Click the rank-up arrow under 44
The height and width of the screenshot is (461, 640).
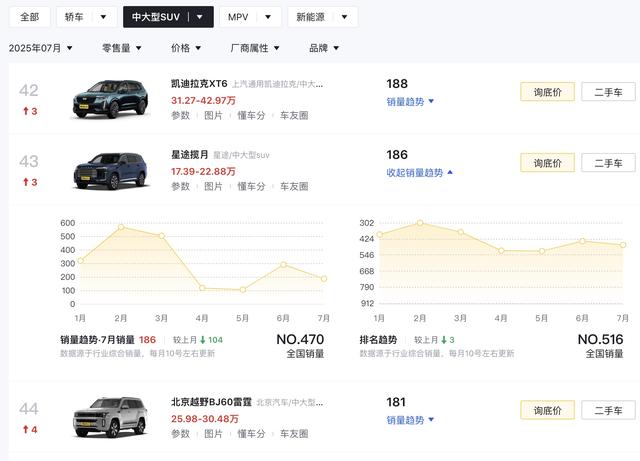[26, 429]
